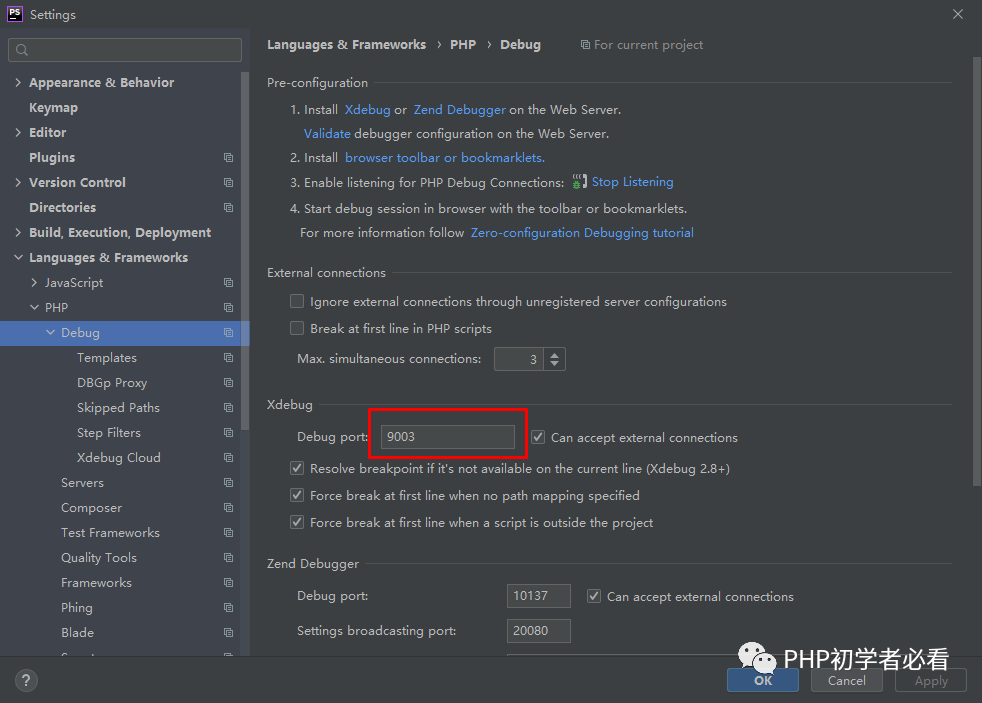Click the Stop Listening link
982x703 pixels.
click(x=633, y=182)
